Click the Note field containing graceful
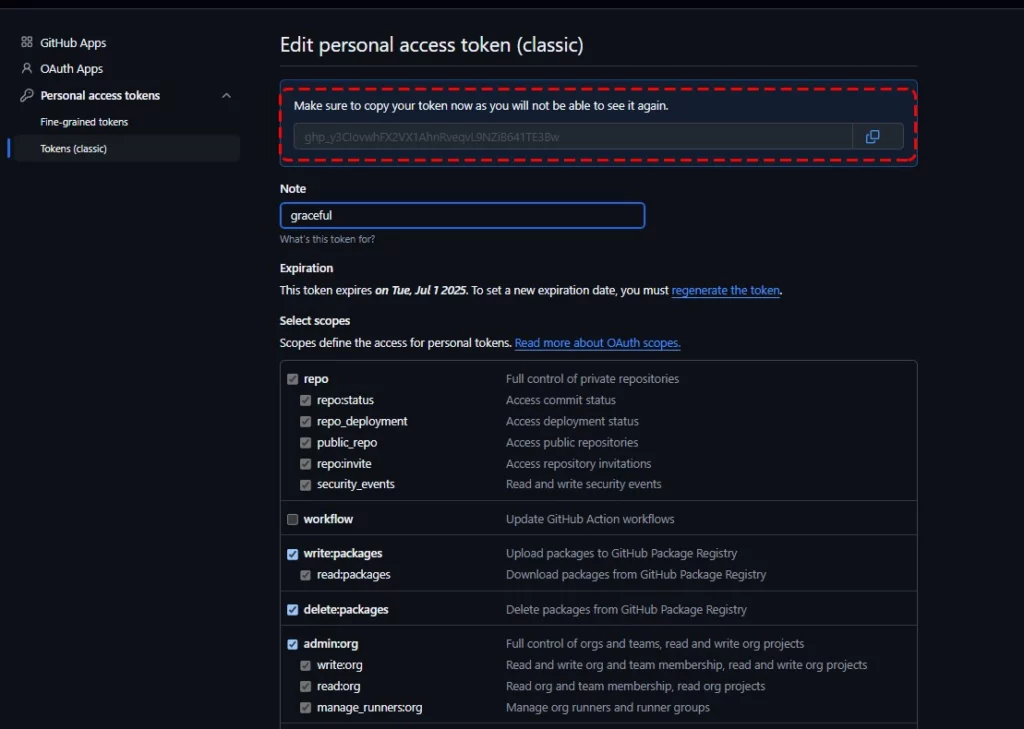1024x729 pixels. 462,216
